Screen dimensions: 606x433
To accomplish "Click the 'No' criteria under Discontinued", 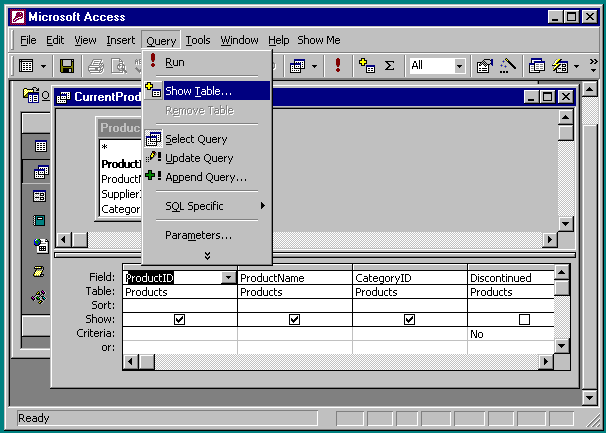I will 477,334.
